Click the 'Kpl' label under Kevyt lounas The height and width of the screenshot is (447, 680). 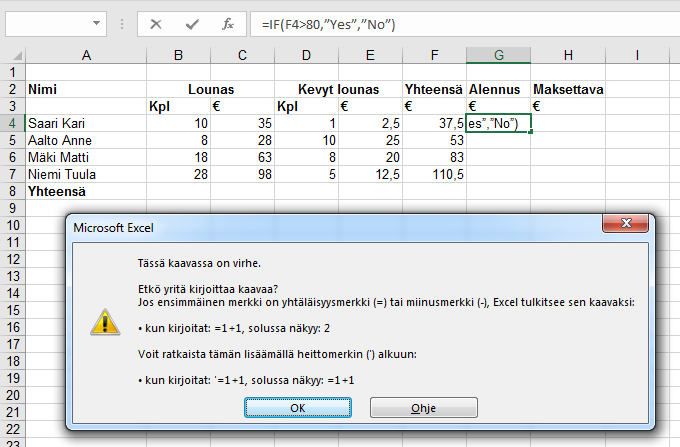[306, 106]
